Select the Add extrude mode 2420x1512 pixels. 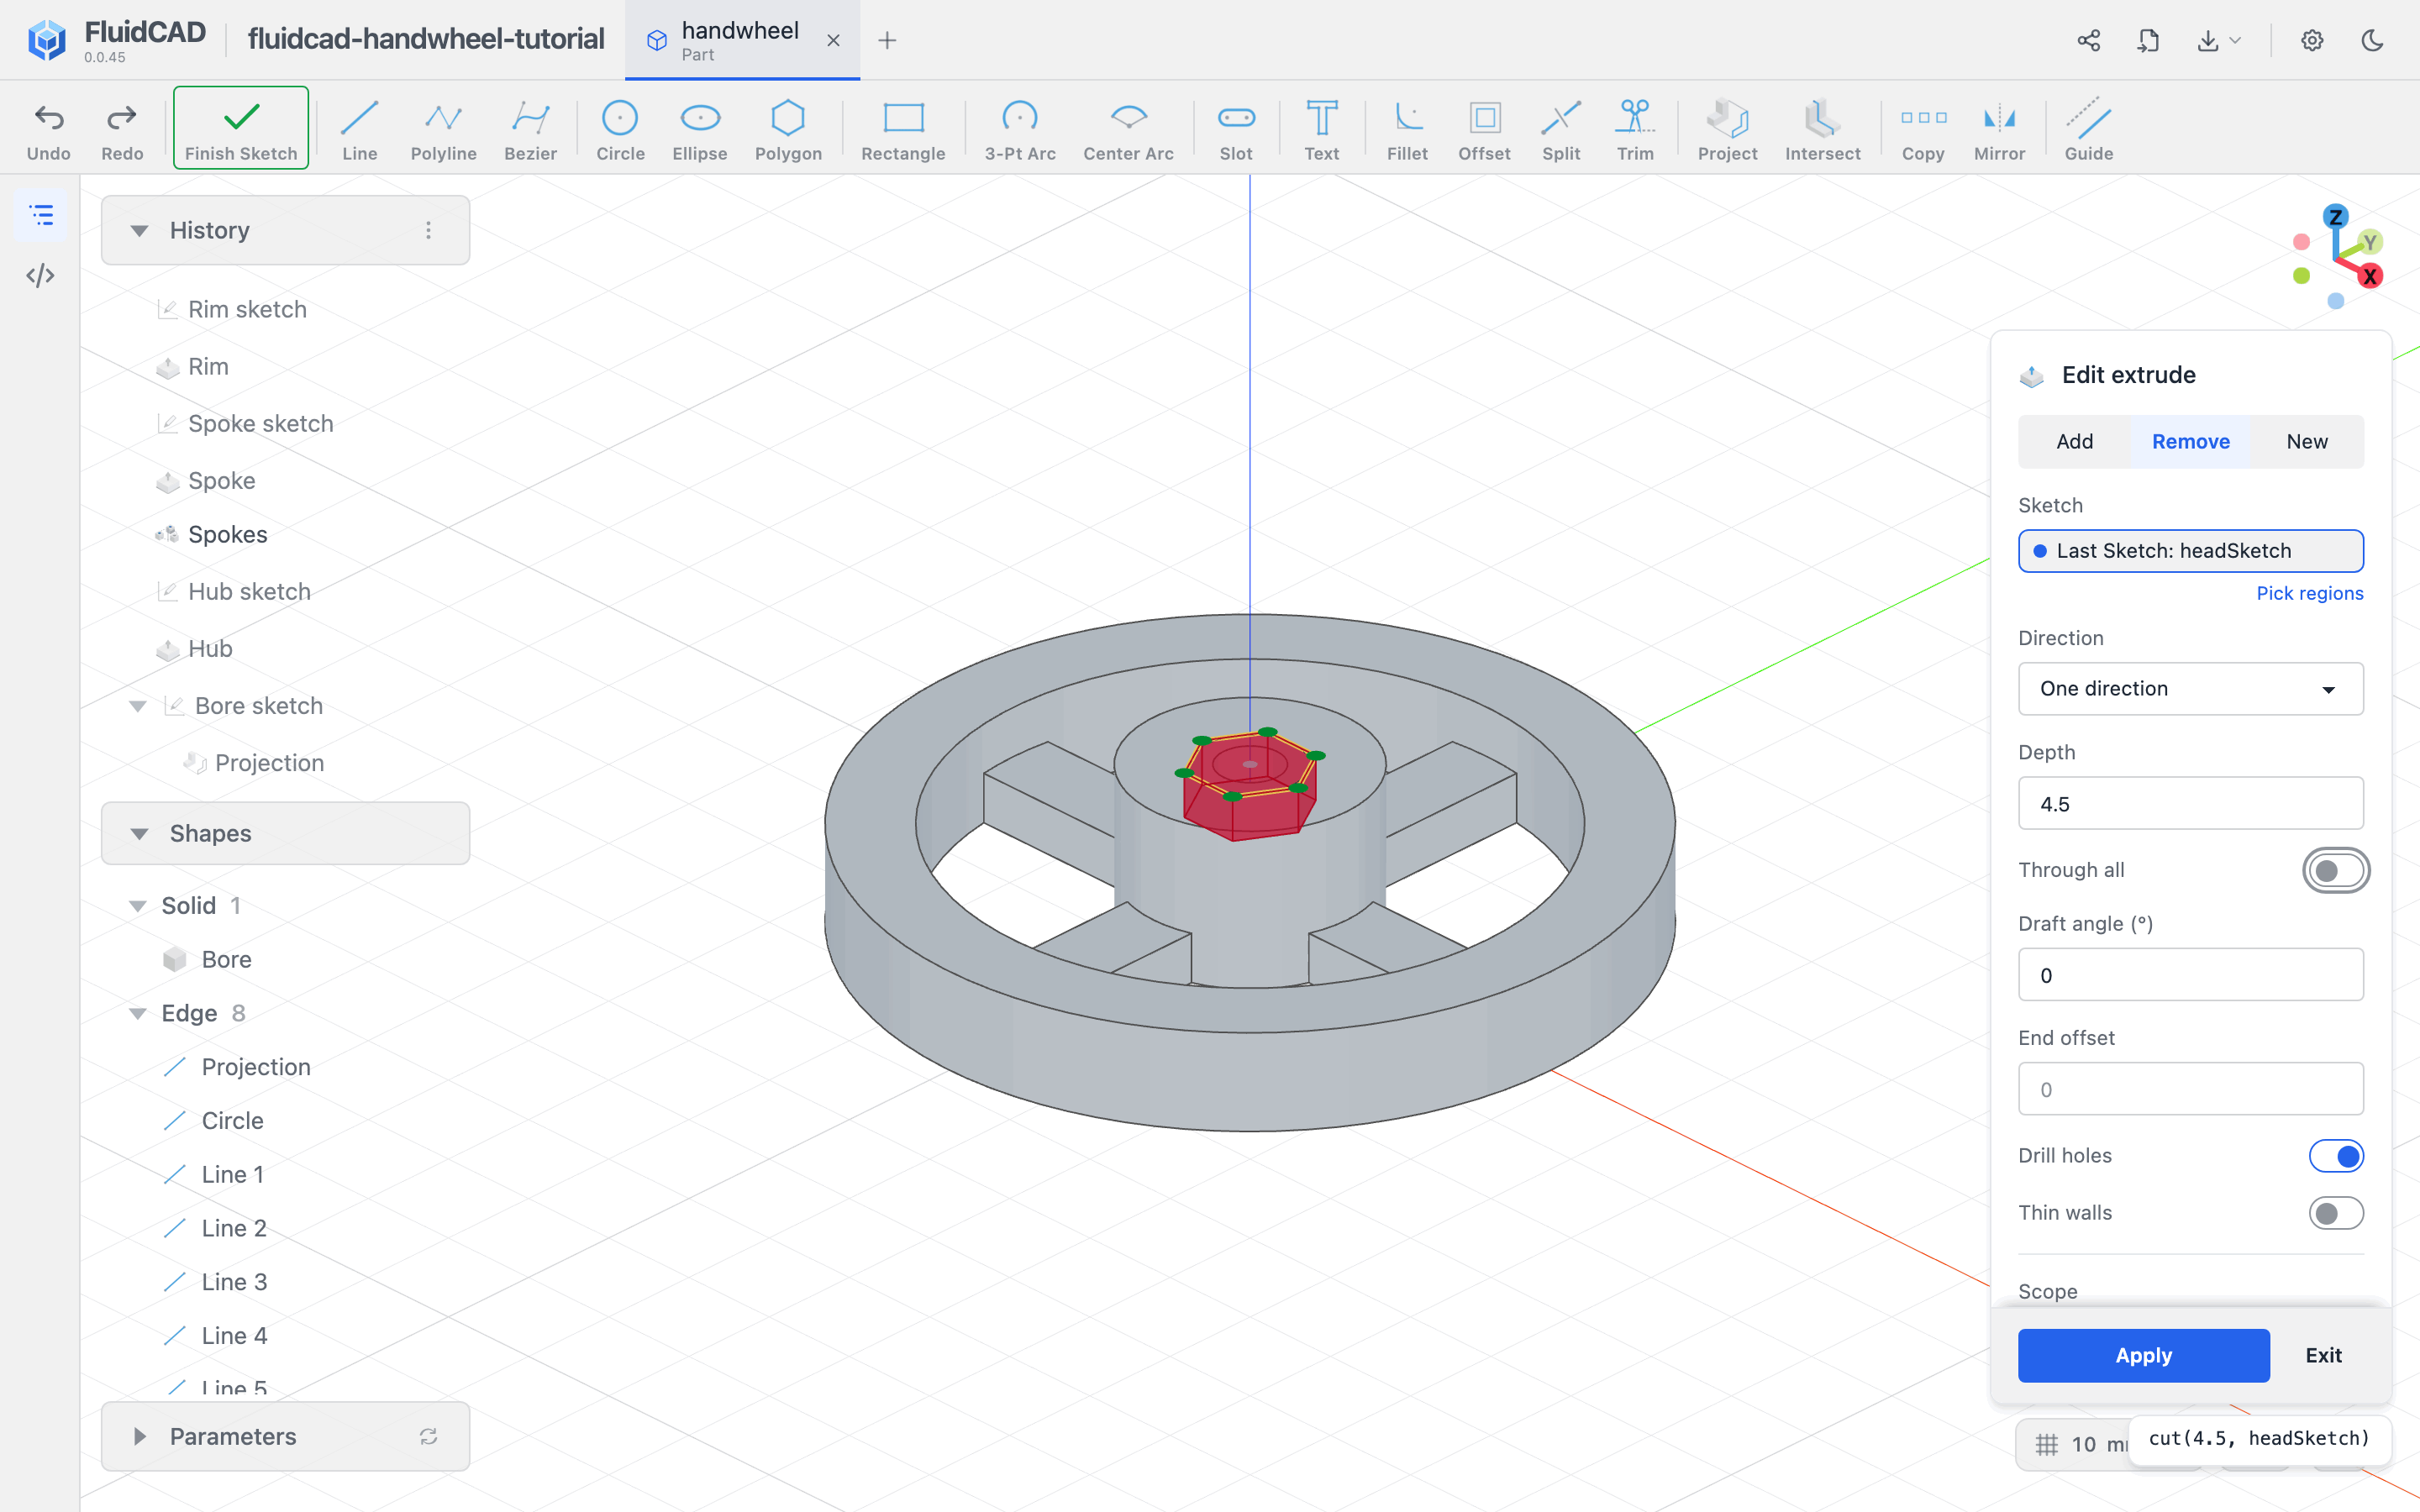click(x=2075, y=442)
